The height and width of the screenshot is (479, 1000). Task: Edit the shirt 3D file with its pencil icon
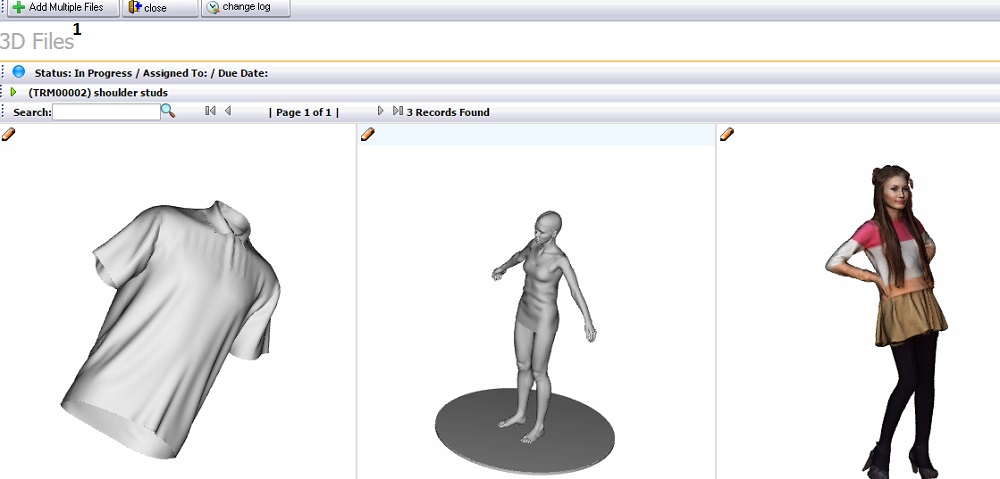coord(8,134)
